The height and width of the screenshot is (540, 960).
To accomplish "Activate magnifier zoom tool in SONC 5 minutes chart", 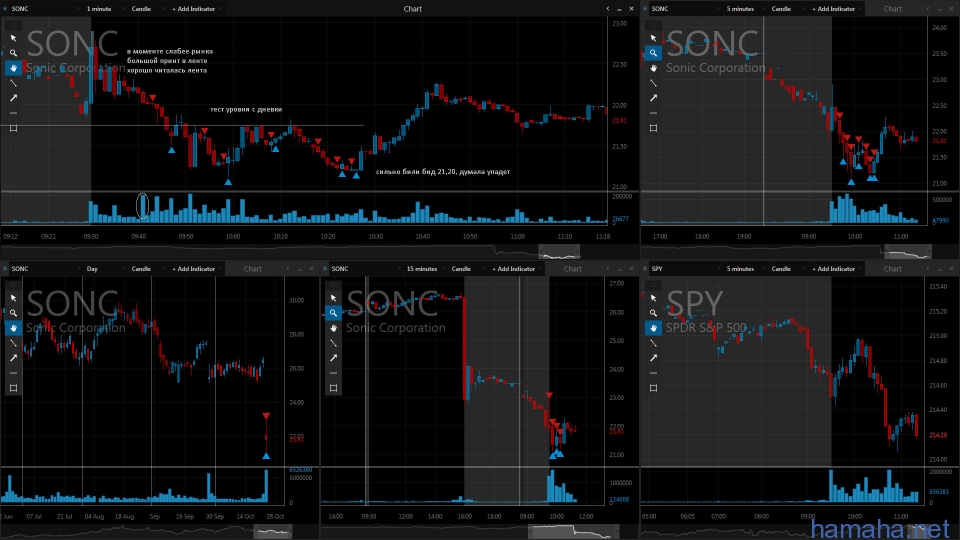I will click(653, 53).
